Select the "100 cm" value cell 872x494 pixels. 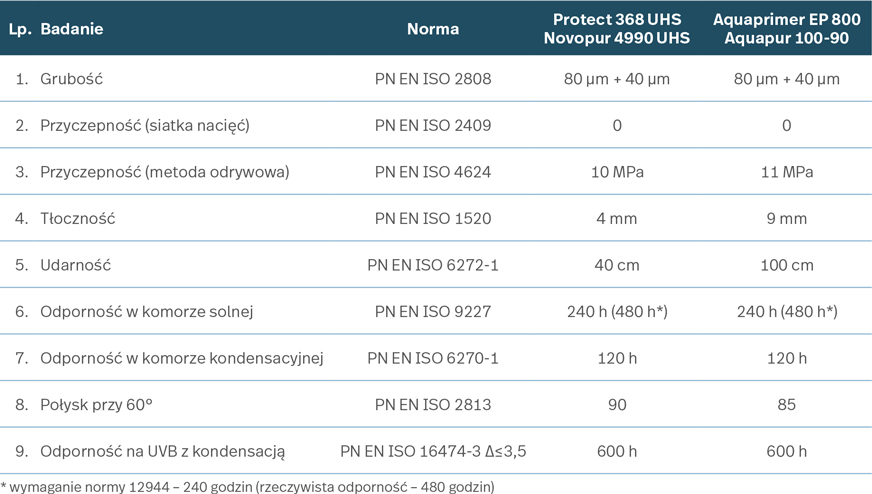coord(787,265)
